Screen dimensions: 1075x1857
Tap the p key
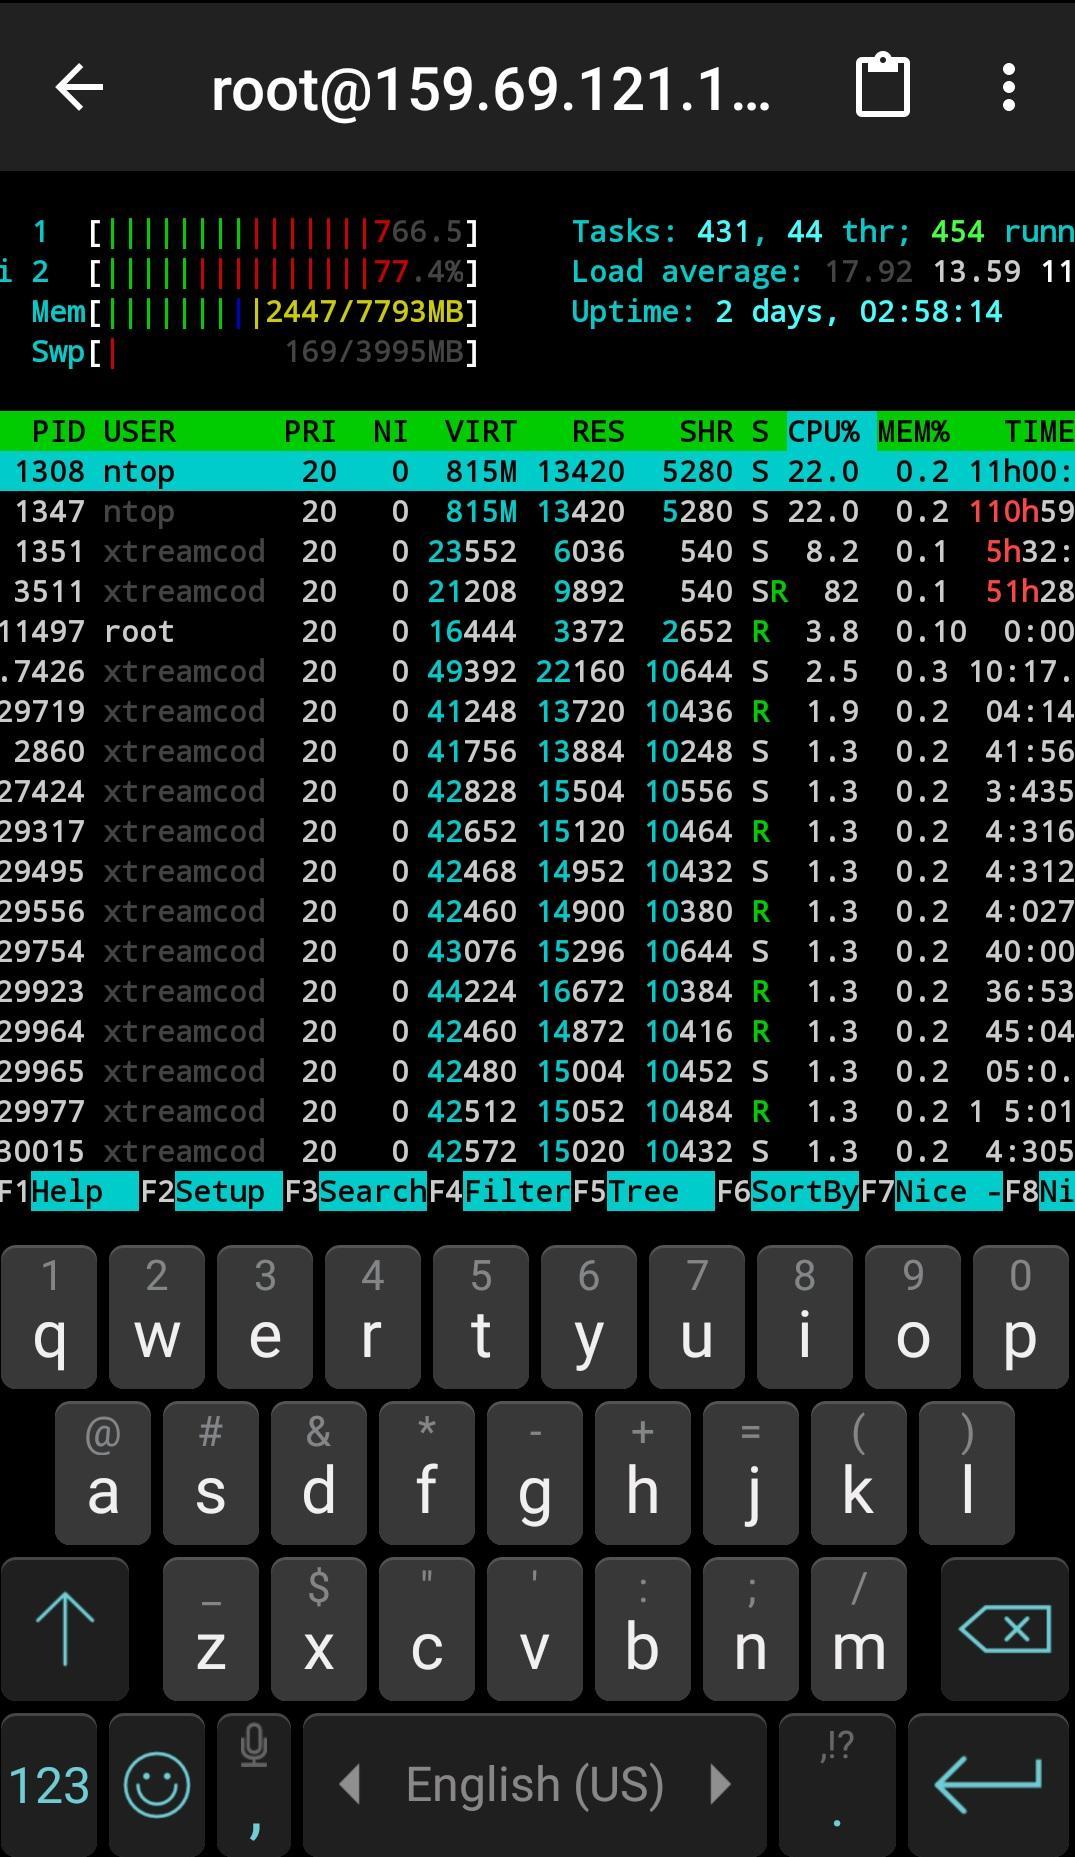tap(1021, 1317)
